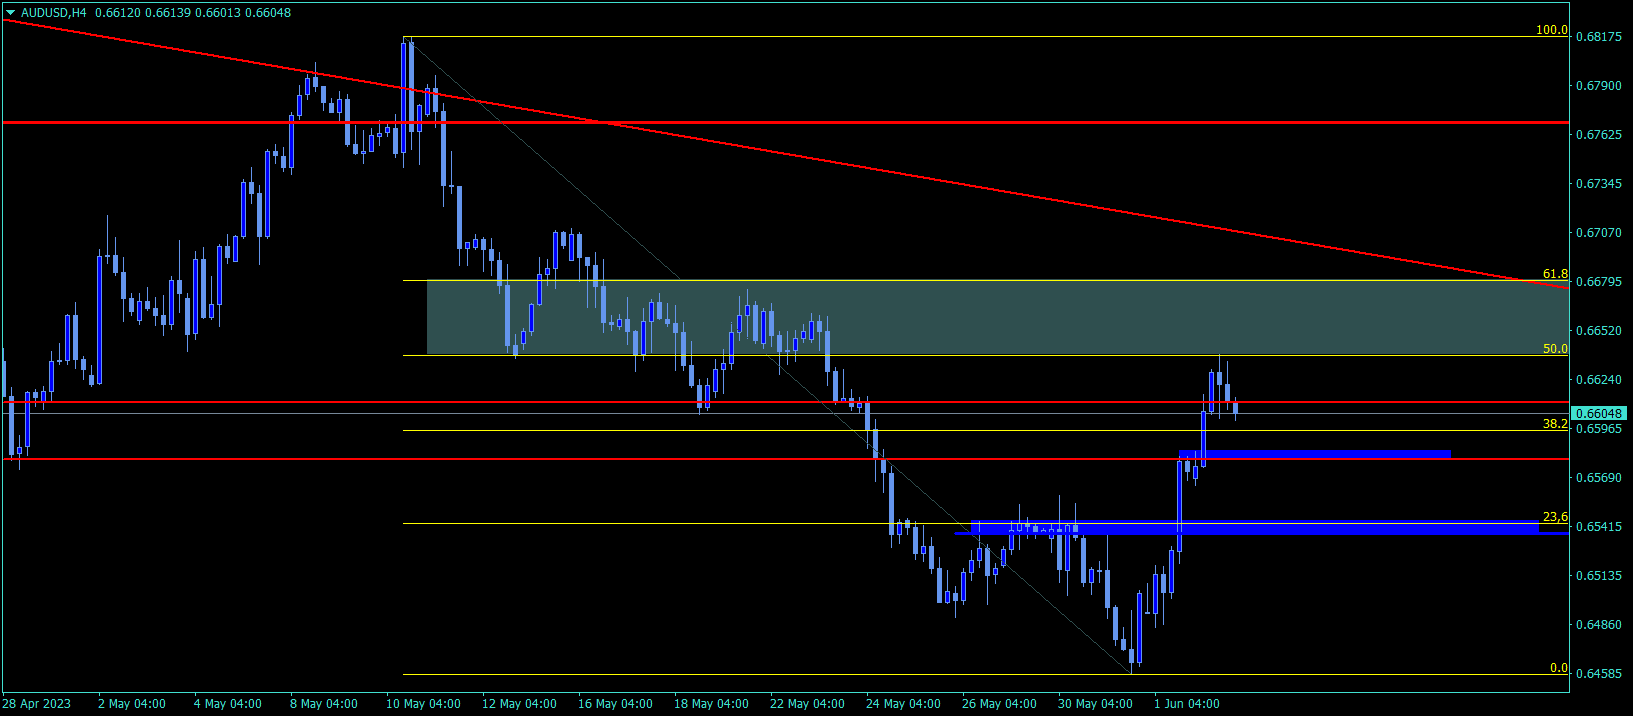1633x716 pixels.
Task: Select the Fibonacci 50.0 level label
Action: [x=1555, y=349]
